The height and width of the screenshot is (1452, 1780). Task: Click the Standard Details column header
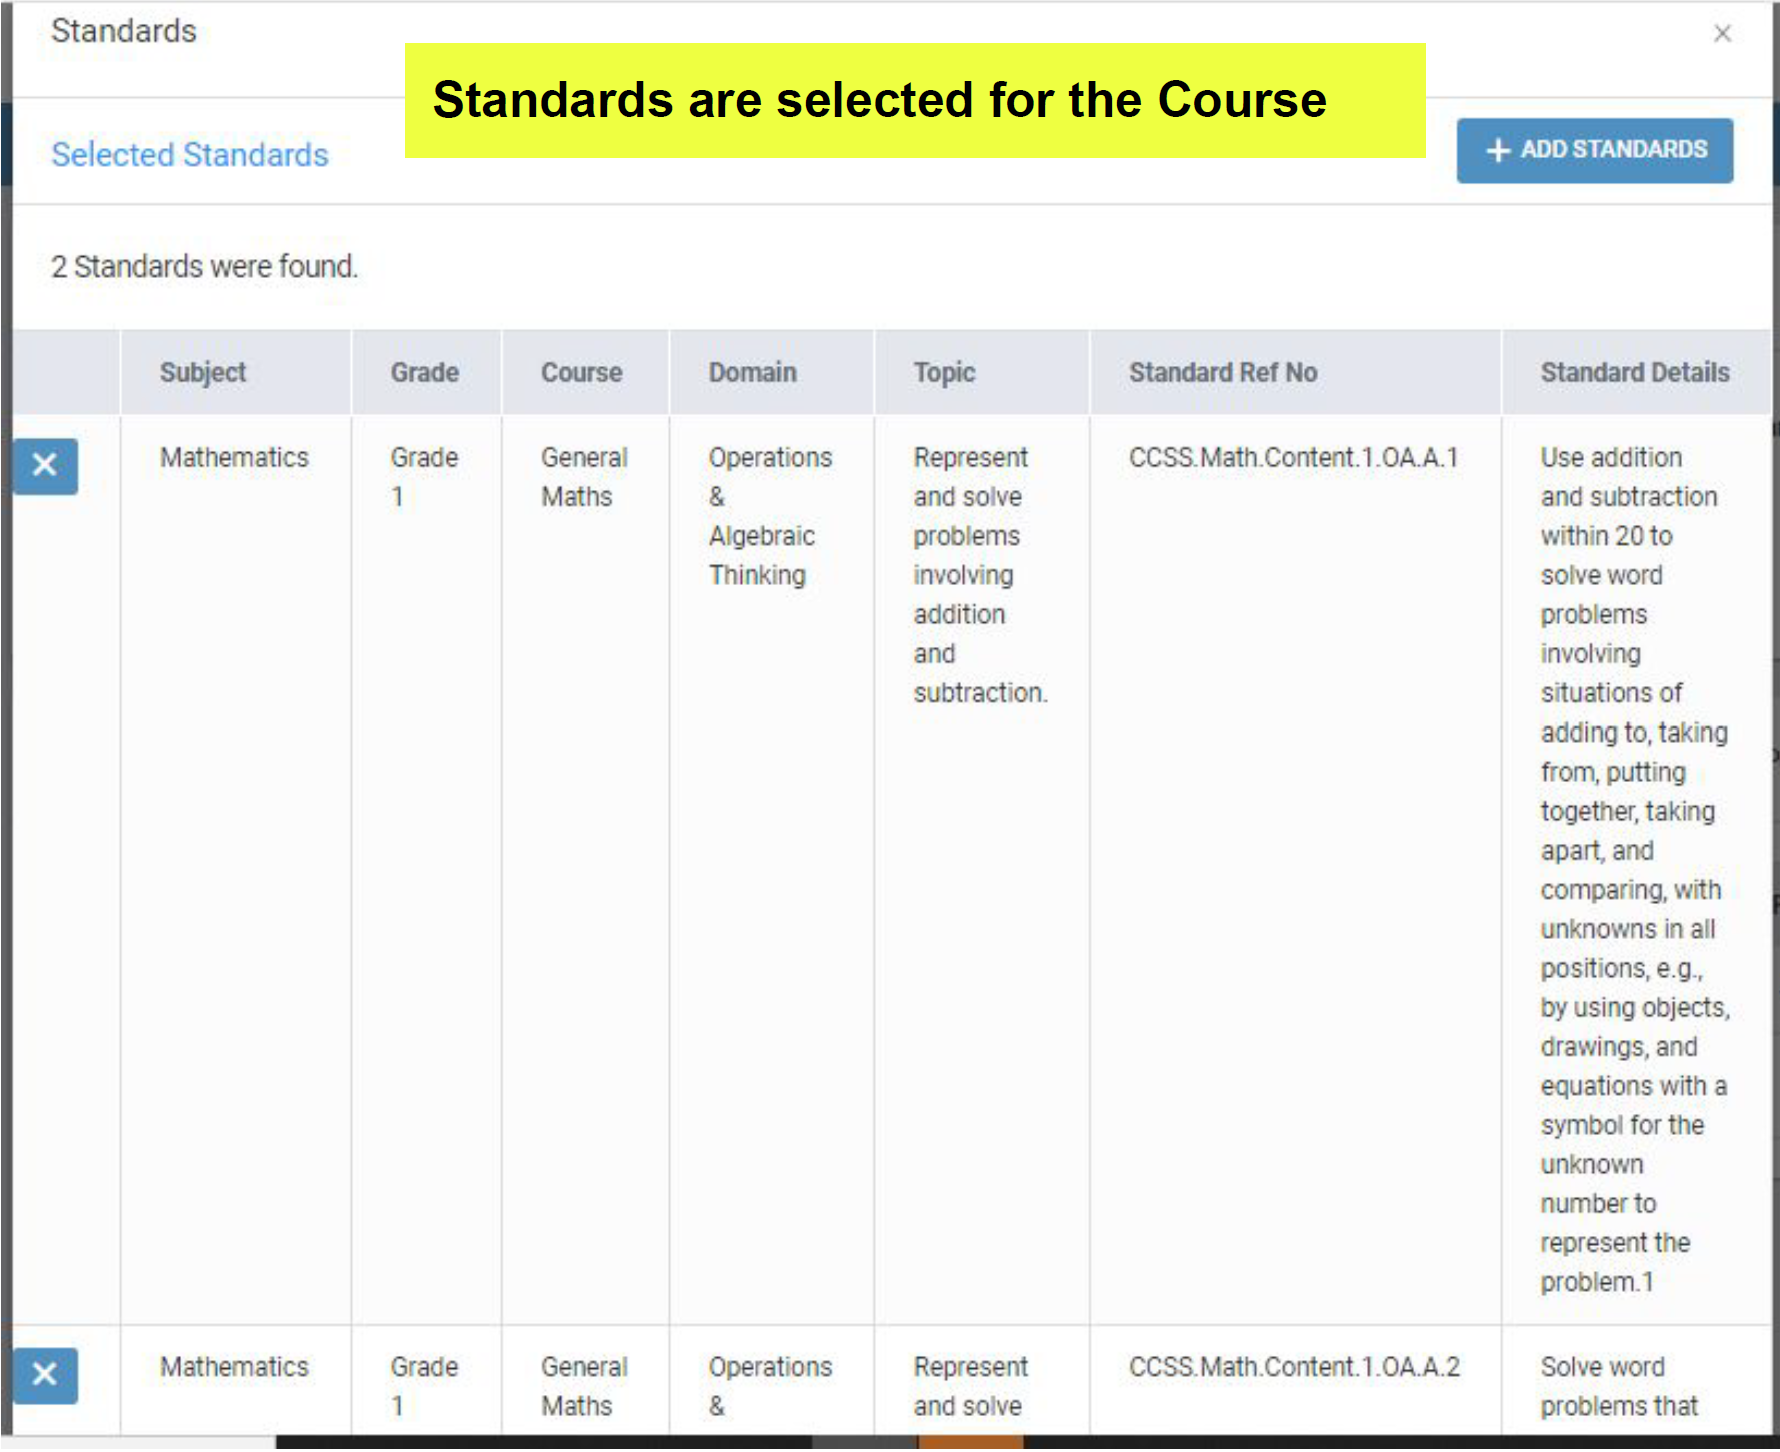click(1635, 372)
